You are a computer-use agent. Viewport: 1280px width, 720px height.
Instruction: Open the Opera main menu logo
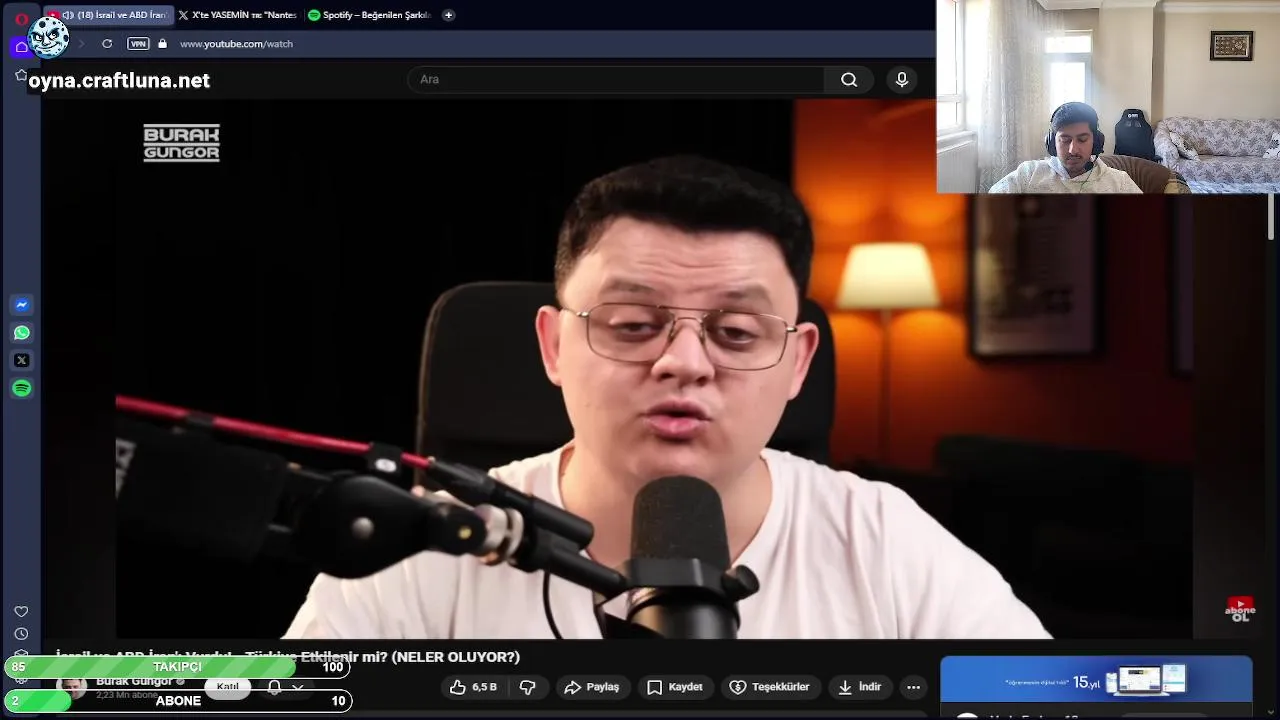point(22,18)
